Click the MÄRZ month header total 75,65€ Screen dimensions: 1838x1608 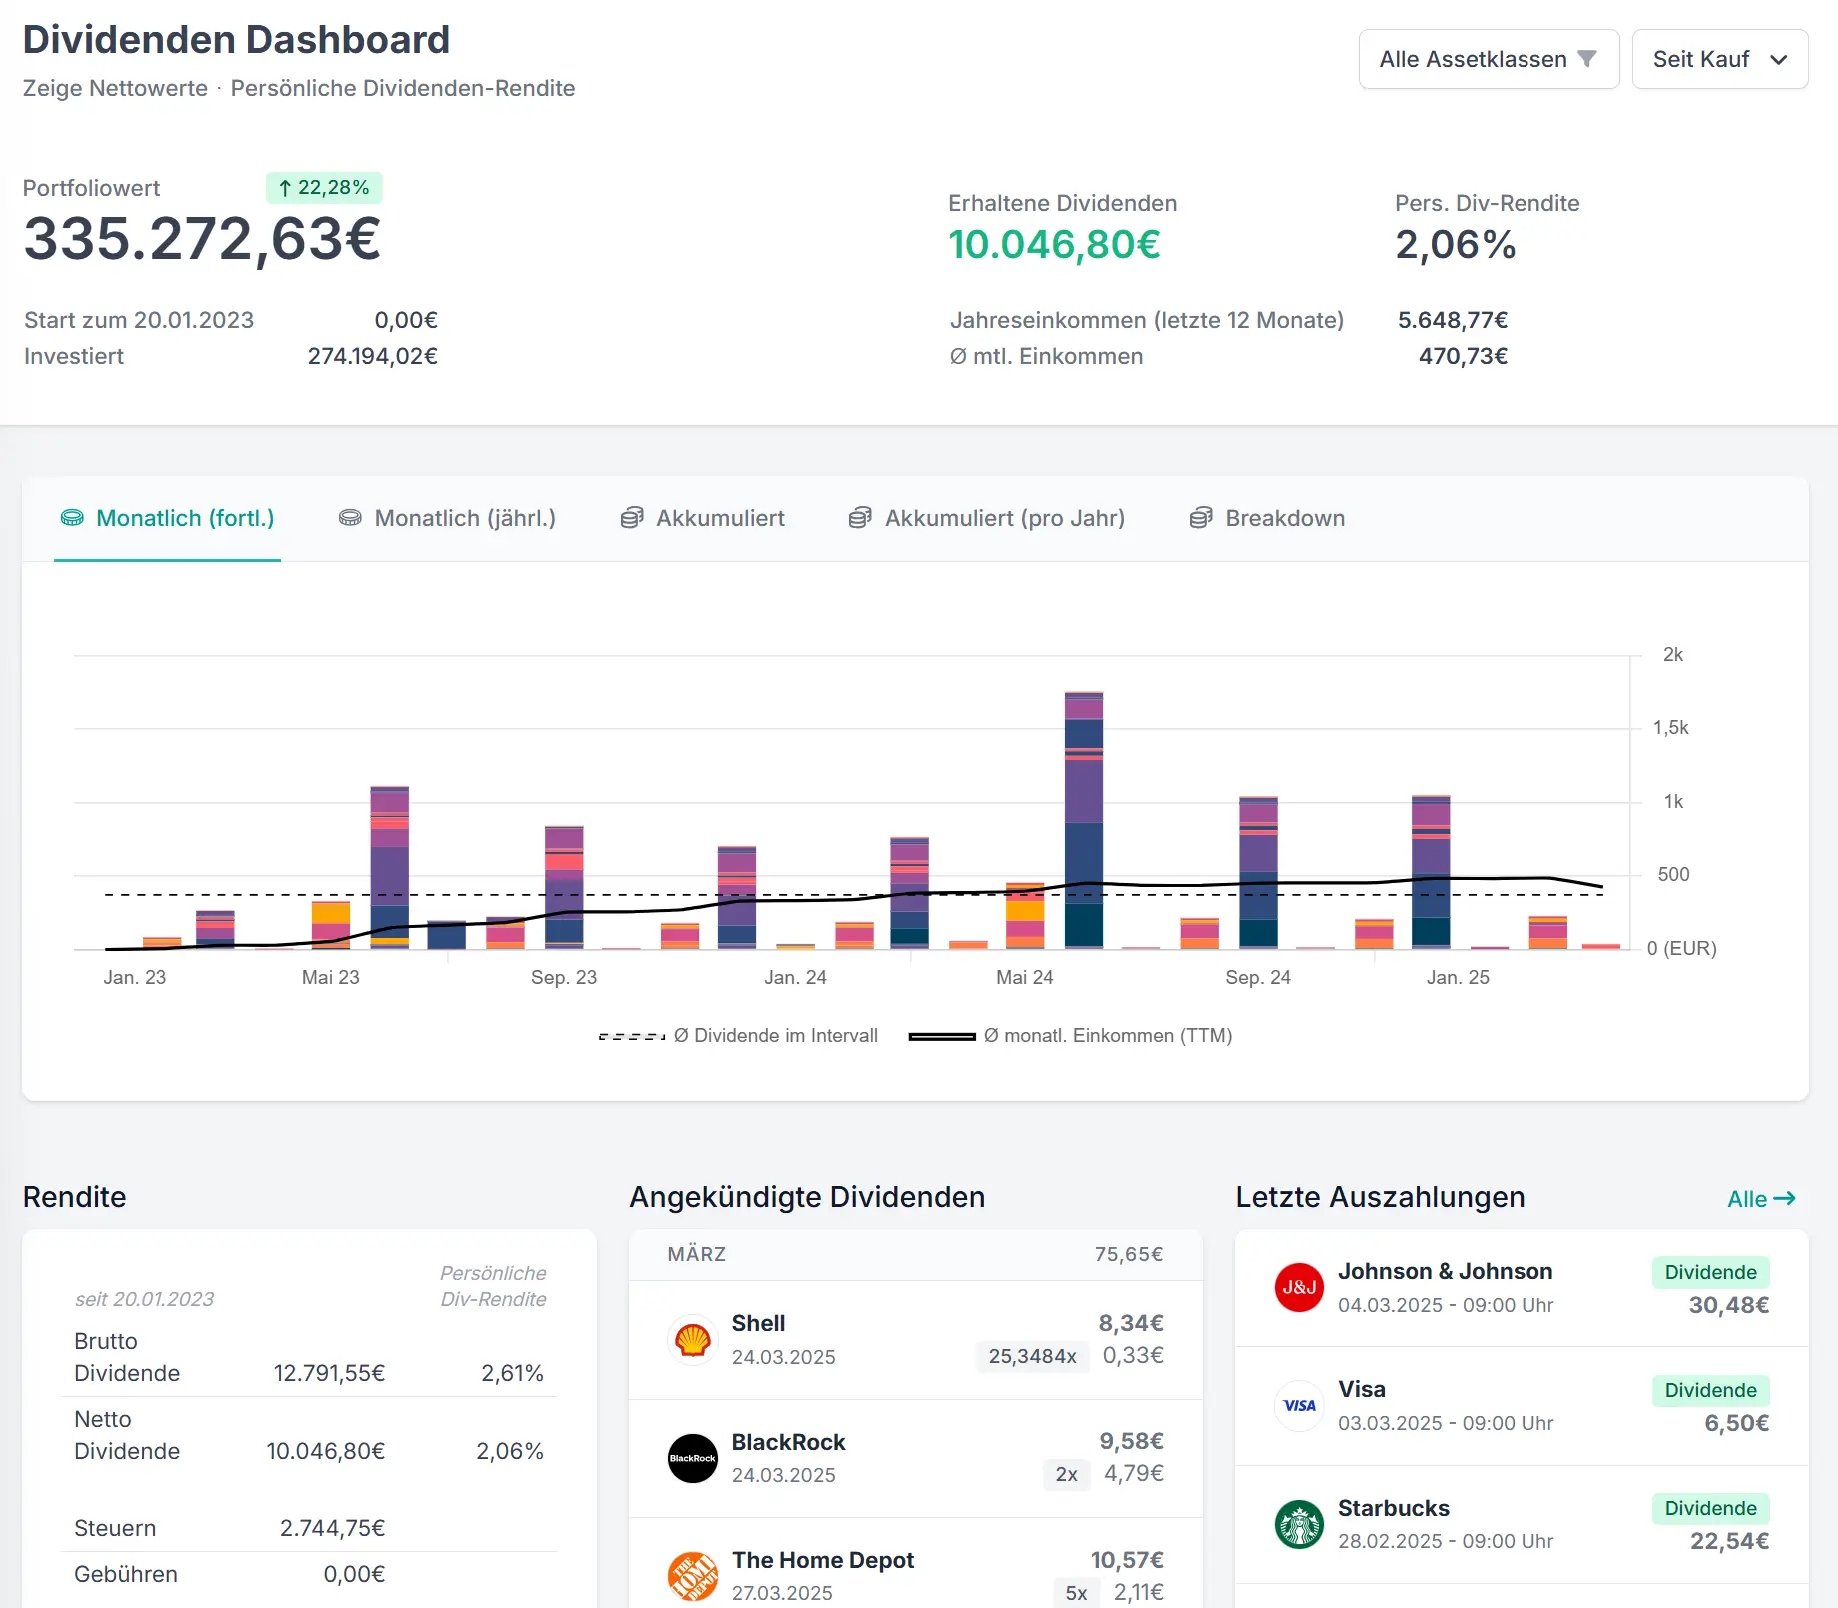pos(1129,1254)
